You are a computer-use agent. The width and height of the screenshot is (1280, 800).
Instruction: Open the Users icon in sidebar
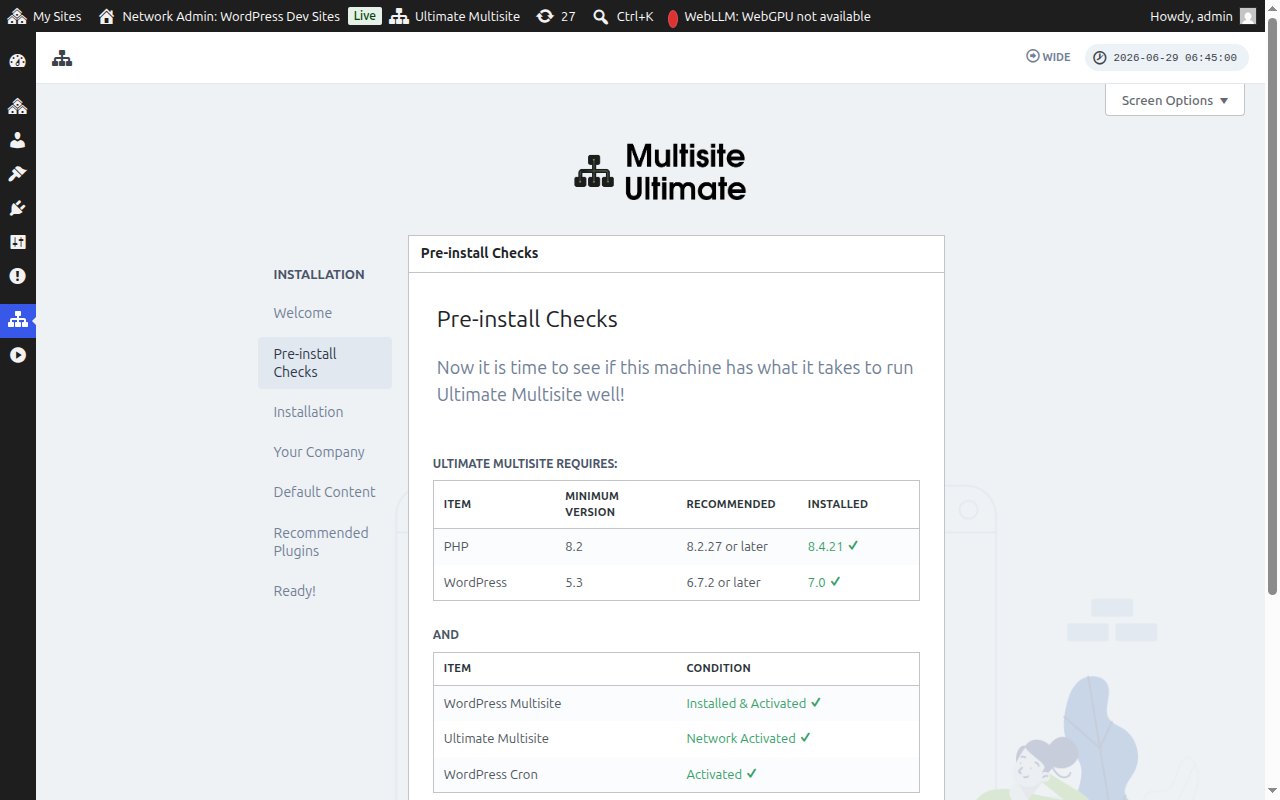click(17, 140)
